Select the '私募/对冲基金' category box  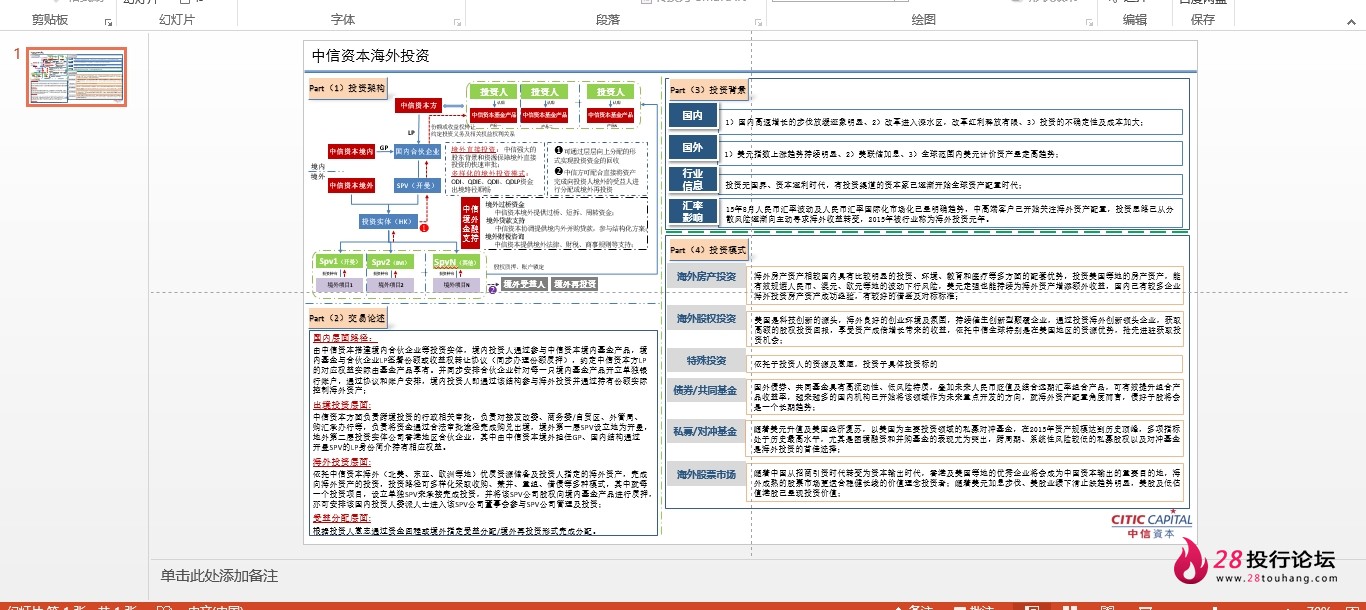[706, 431]
